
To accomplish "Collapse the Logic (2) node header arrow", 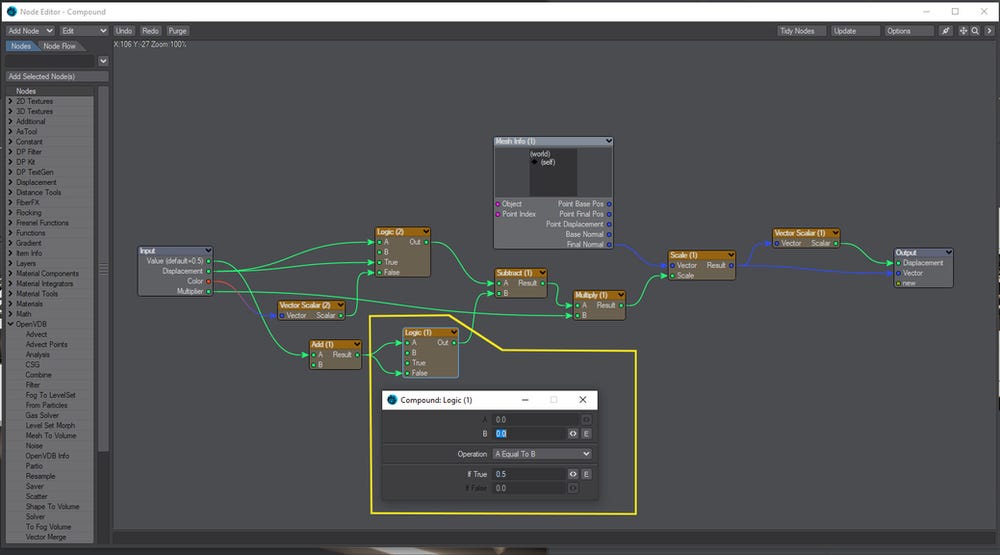I will [425, 232].
